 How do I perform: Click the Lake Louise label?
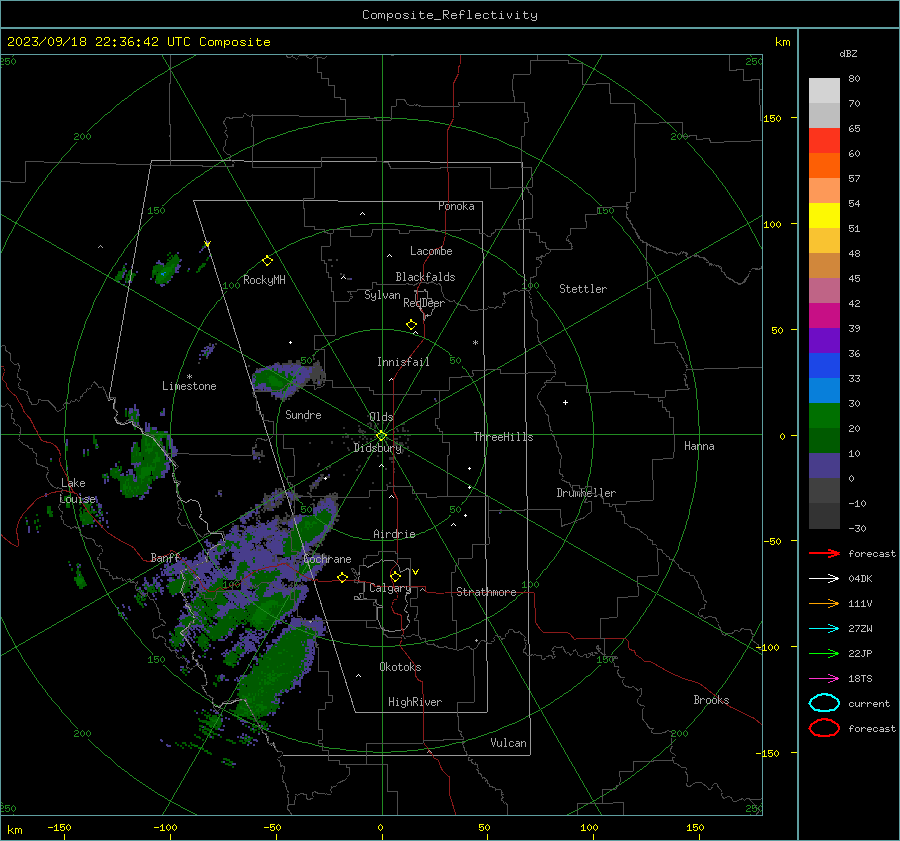click(77, 491)
